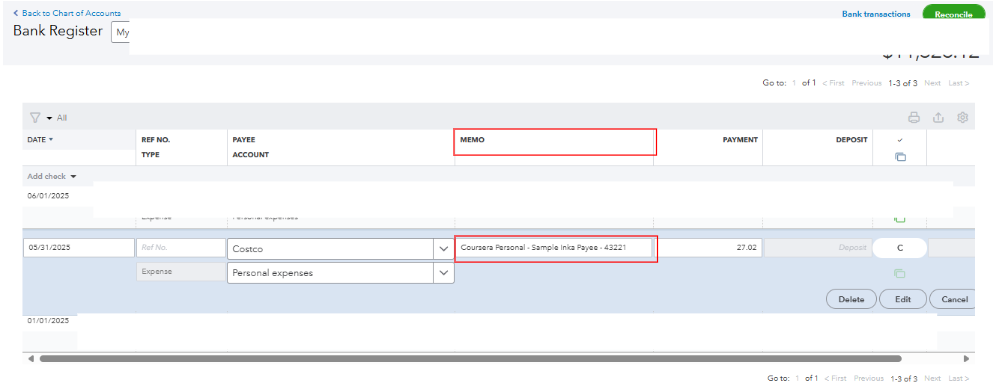Click the Ref No. input field

tap(180, 248)
